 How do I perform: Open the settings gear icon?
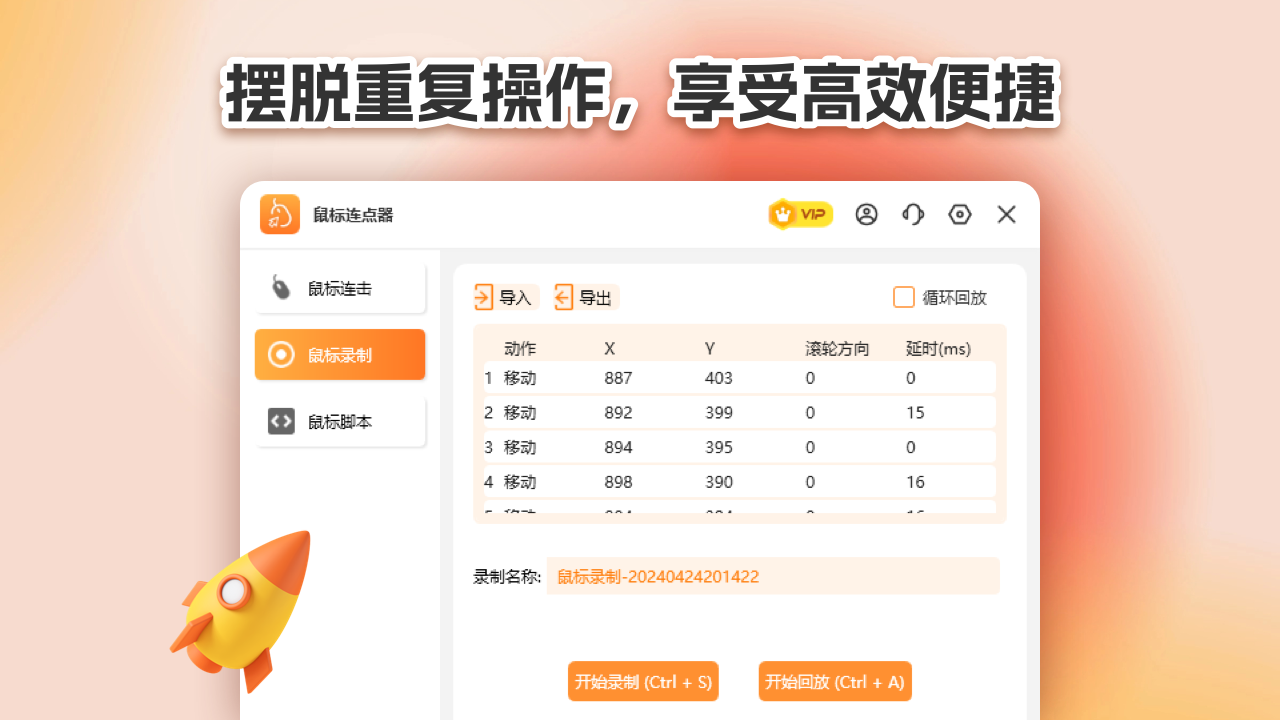point(959,214)
